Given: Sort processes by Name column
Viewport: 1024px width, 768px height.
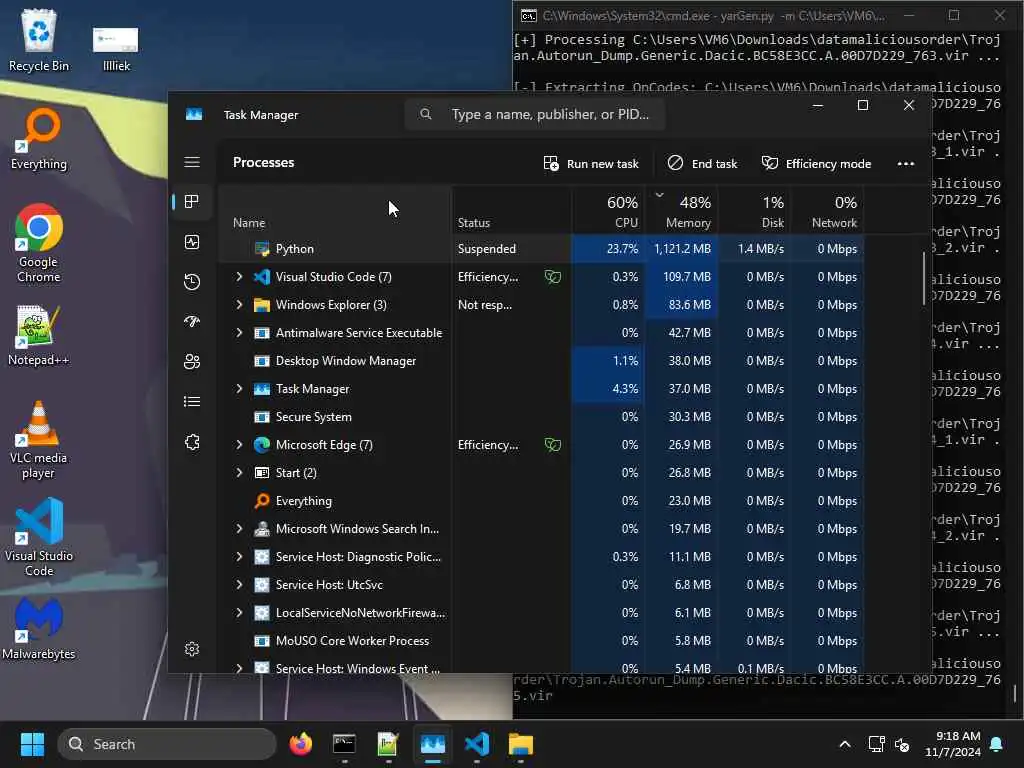Looking at the screenshot, I should coord(334,210).
